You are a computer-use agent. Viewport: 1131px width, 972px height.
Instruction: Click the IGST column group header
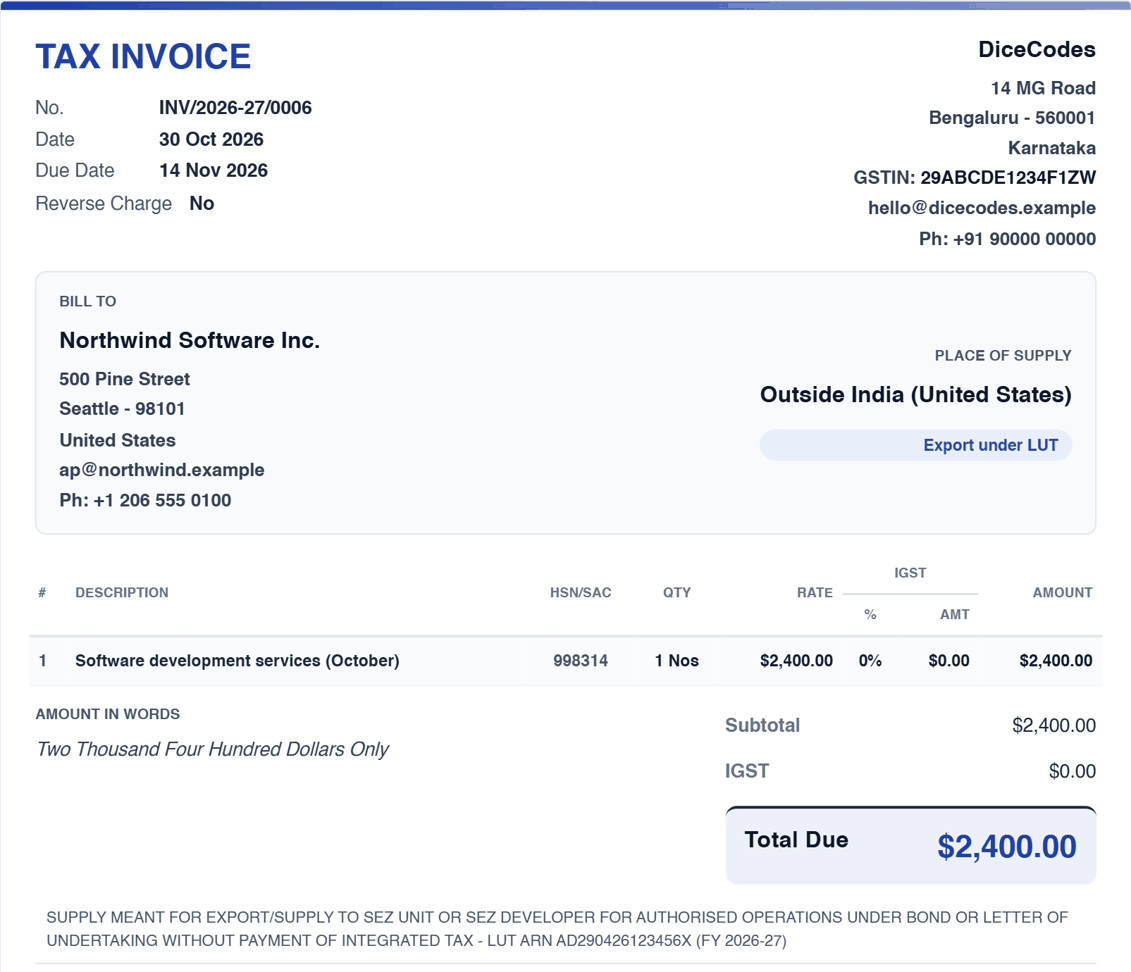point(910,573)
